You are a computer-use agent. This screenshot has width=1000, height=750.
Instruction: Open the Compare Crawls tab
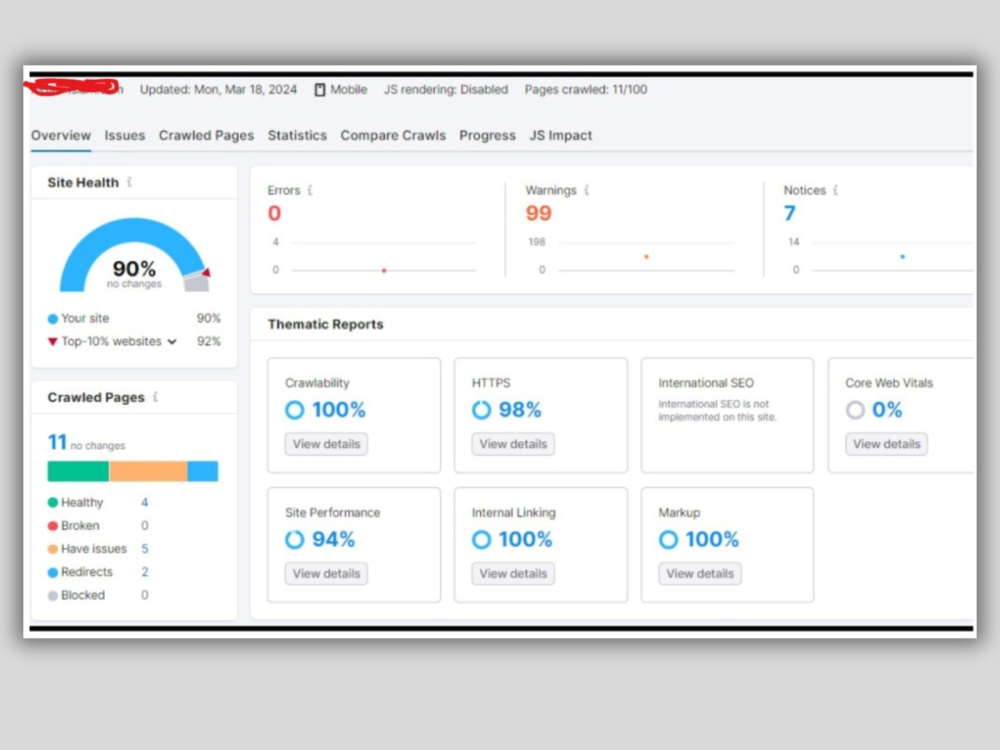point(393,135)
